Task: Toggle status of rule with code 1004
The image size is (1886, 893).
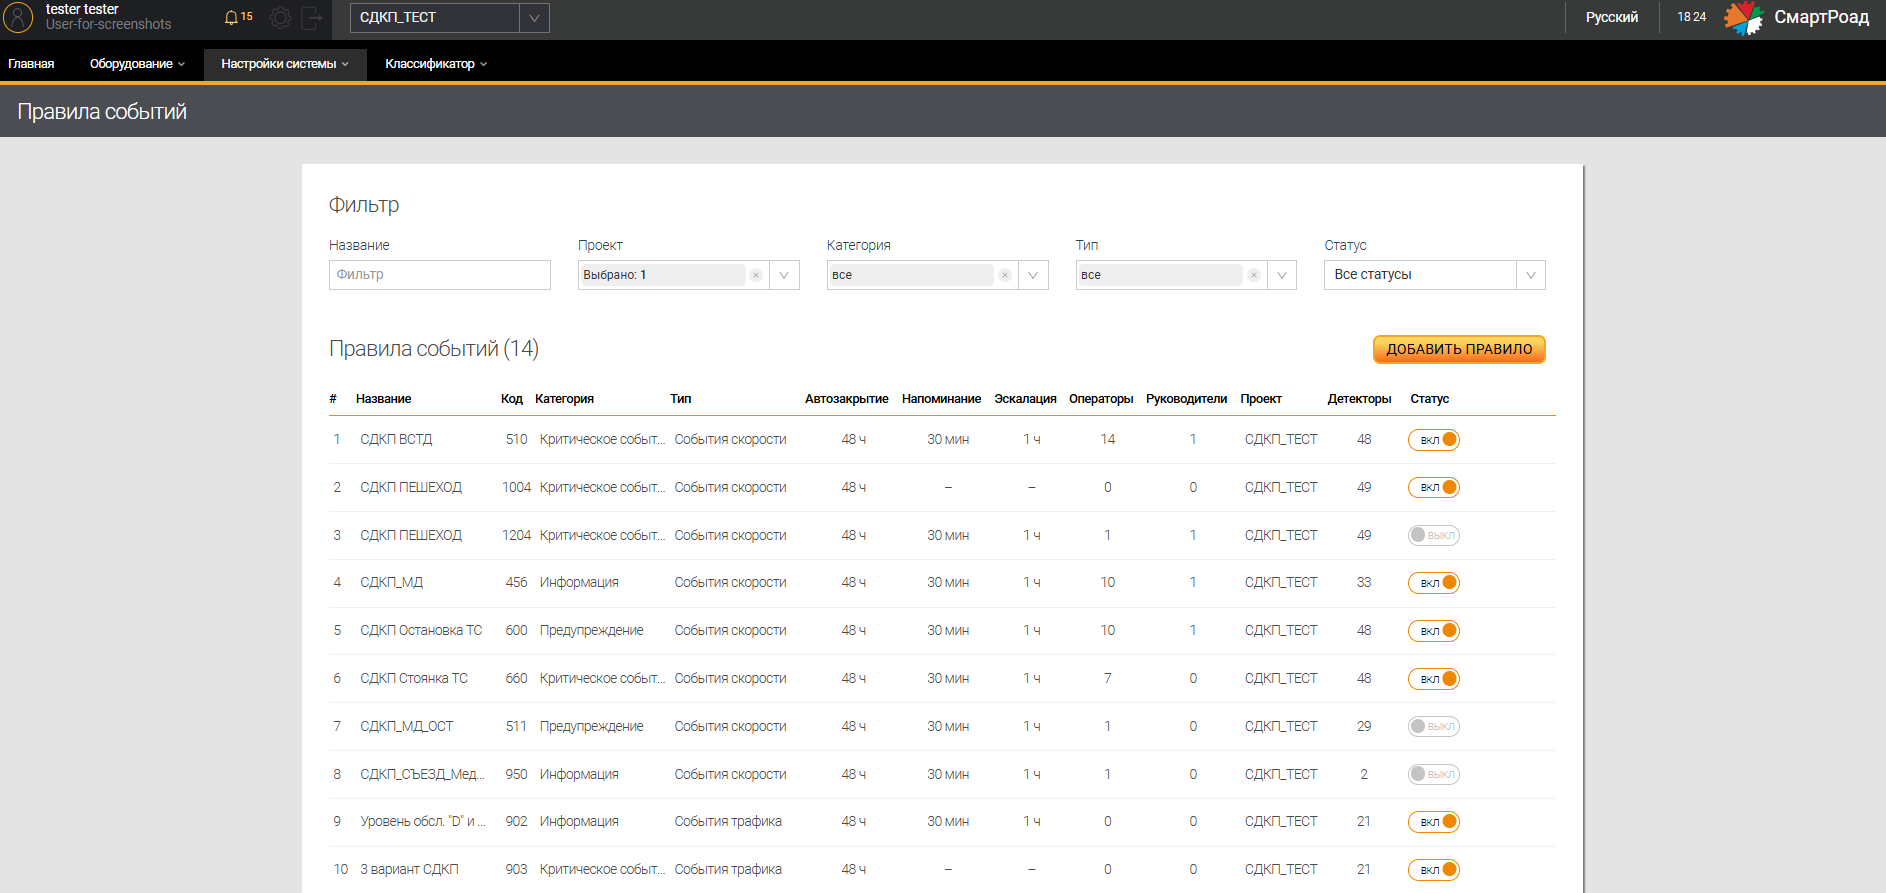Action: (1434, 488)
